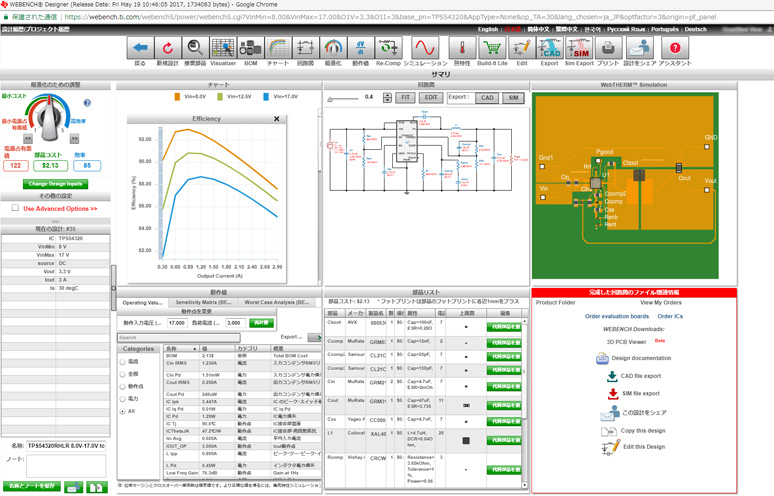The height and width of the screenshot is (496, 774).
Task: Click the select alternate part button for Cboot
Action: tap(503, 327)
